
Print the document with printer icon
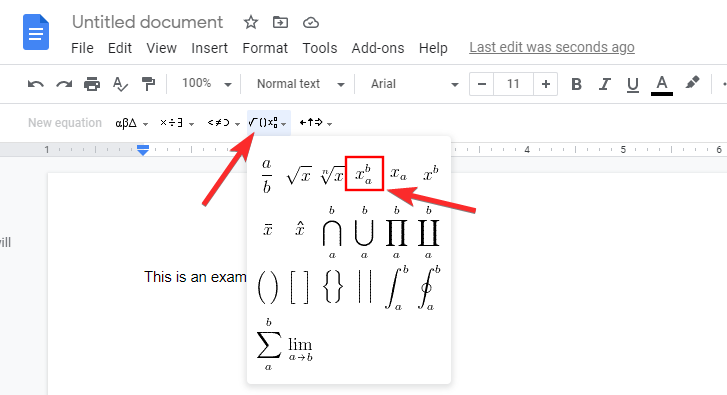point(92,84)
